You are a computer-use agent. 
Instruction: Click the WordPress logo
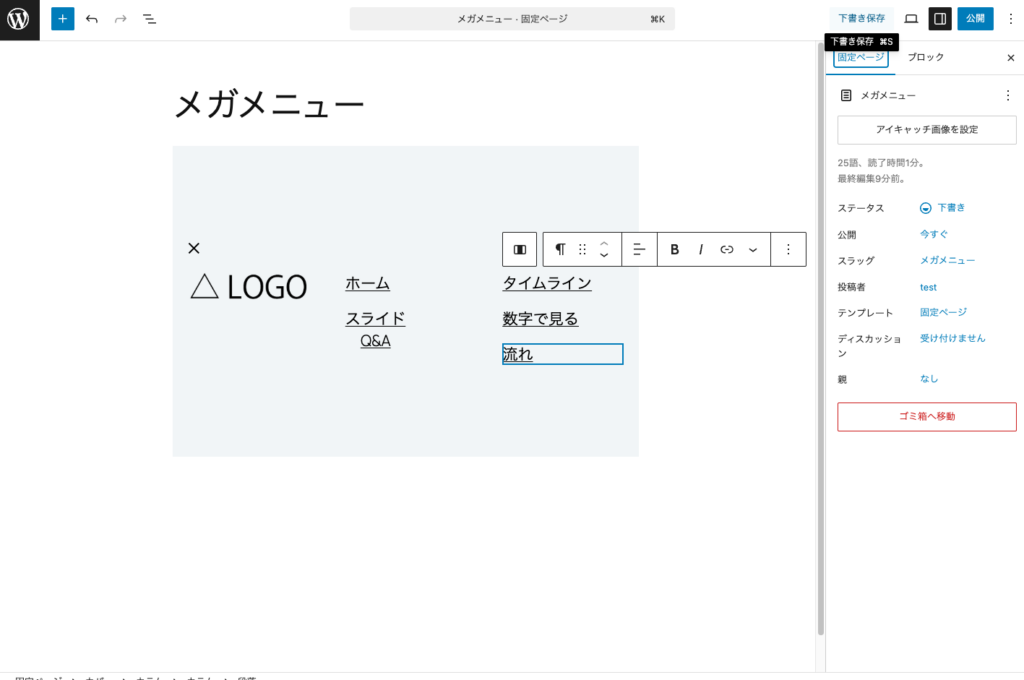coord(18,18)
